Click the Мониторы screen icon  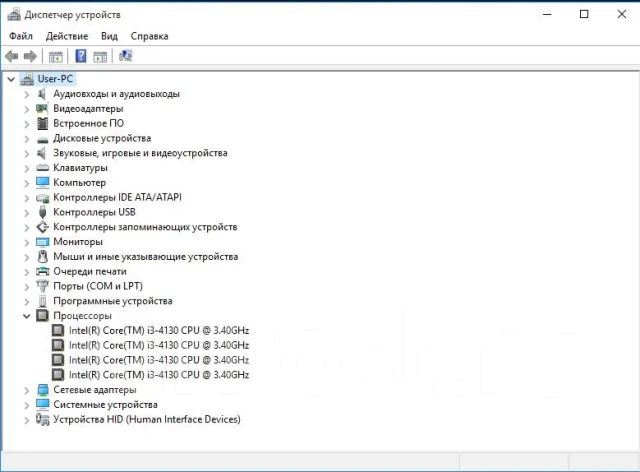(x=42, y=242)
